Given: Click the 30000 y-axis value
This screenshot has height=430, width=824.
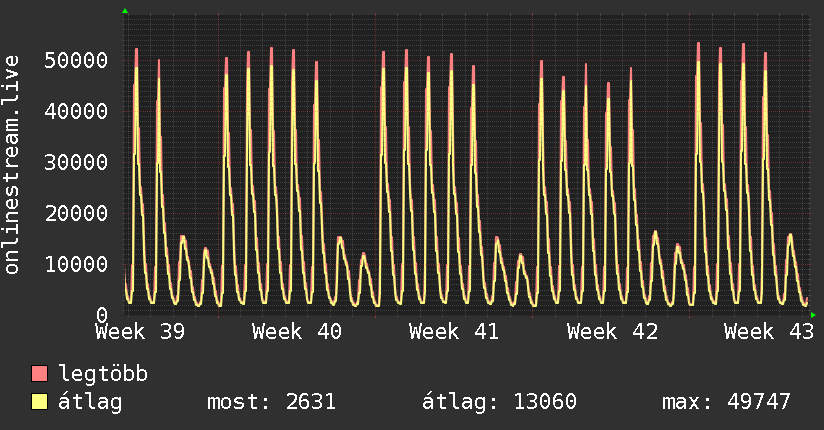Looking at the screenshot, I should tap(76, 162).
